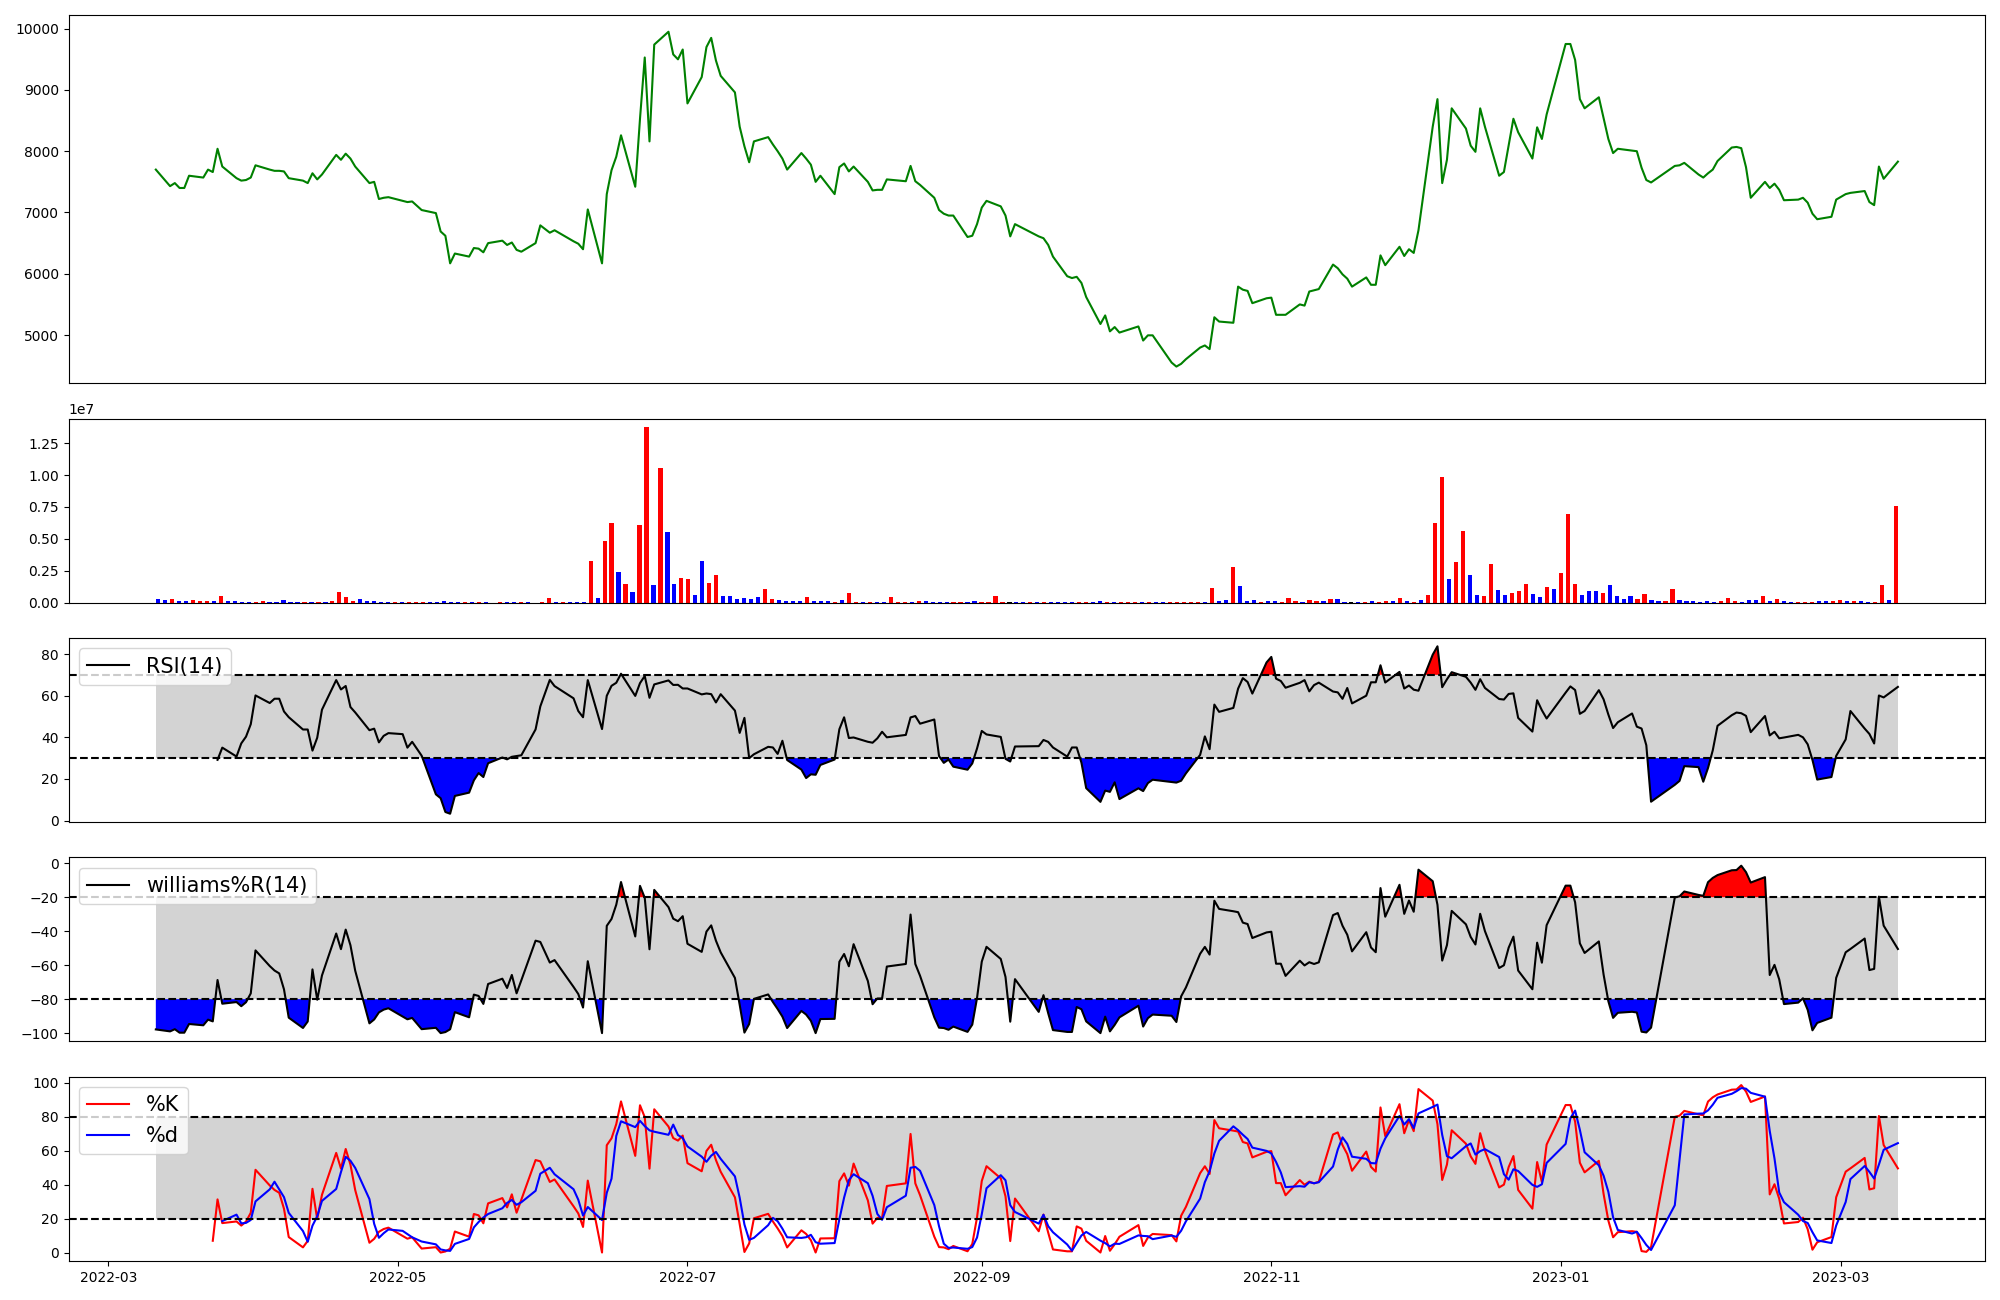Image resolution: width=2000 pixels, height=1300 pixels.
Task: Click the %d legend entry
Action: tap(162, 1135)
